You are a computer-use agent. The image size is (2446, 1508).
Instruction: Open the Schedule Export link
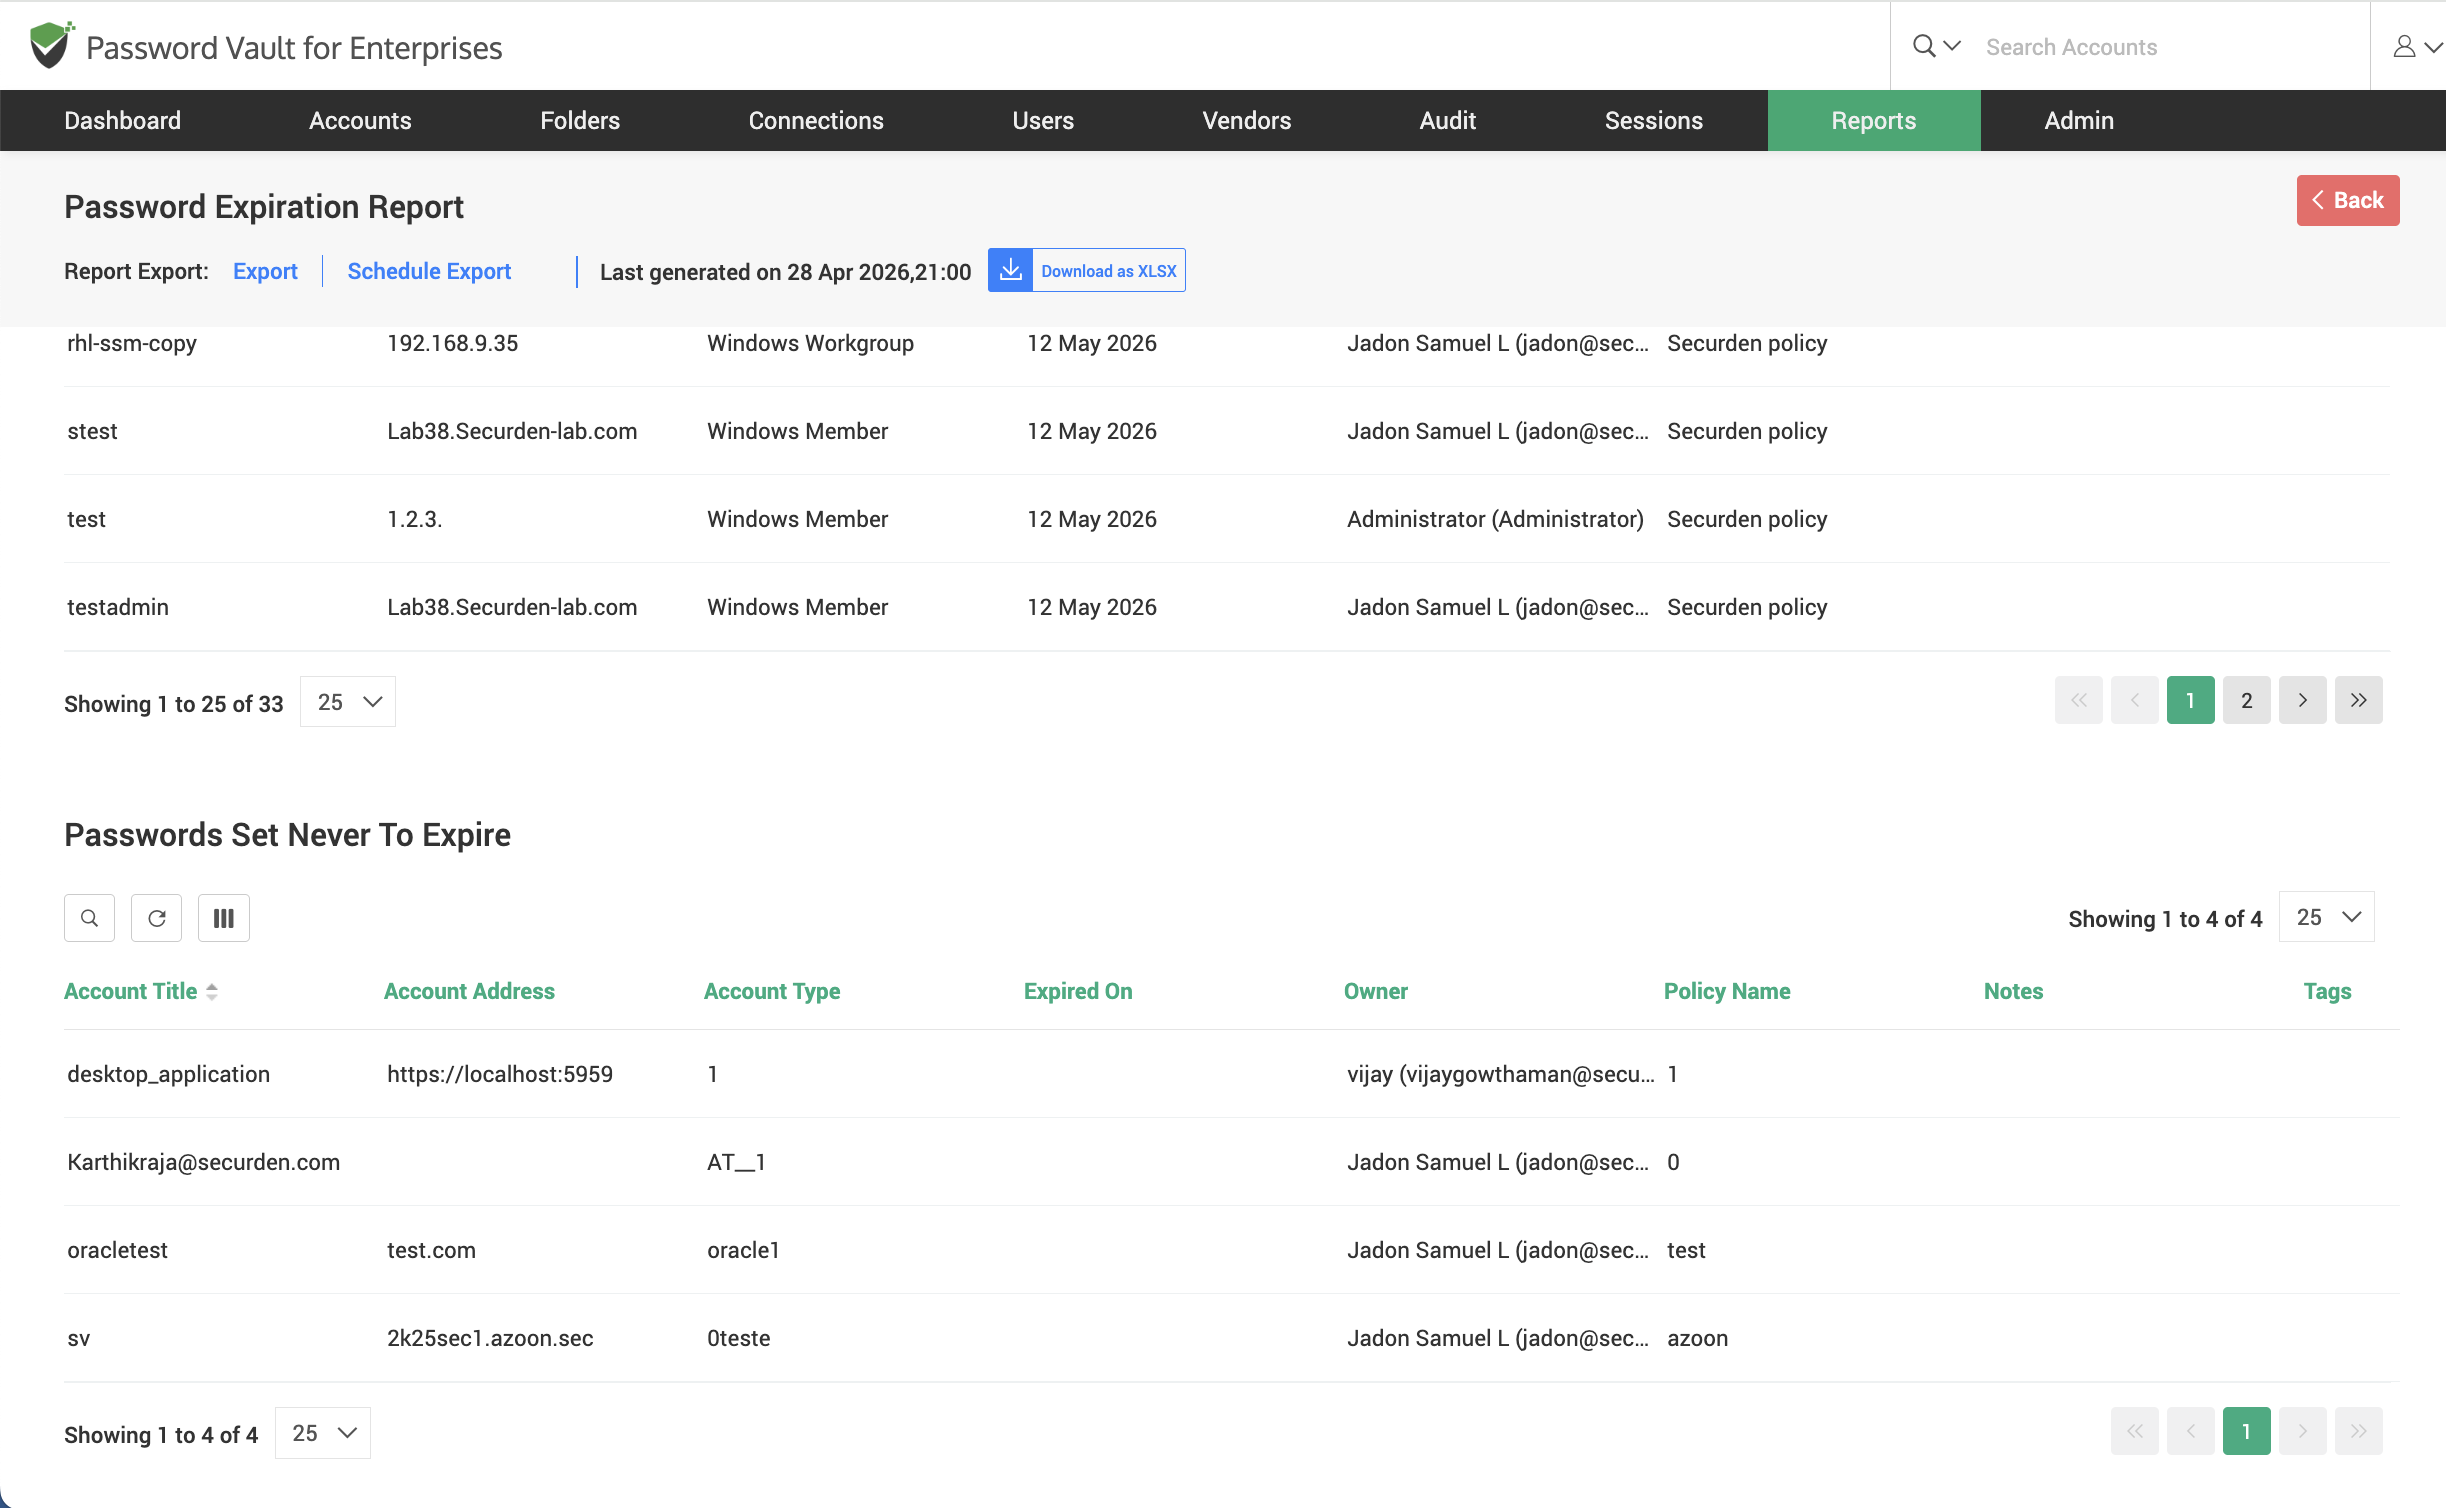click(429, 271)
